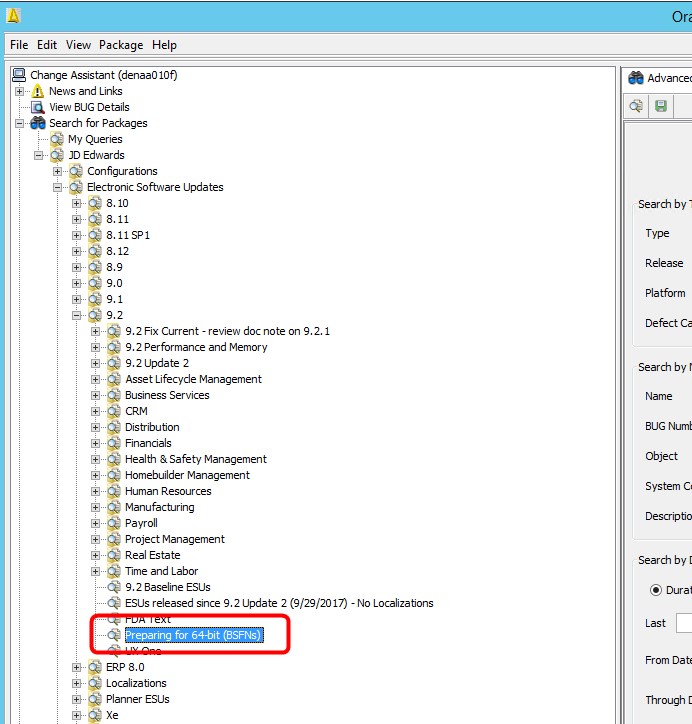Select ESUs released since 9.2 Update 2 entry
The width and height of the screenshot is (692, 724).
(279, 603)
